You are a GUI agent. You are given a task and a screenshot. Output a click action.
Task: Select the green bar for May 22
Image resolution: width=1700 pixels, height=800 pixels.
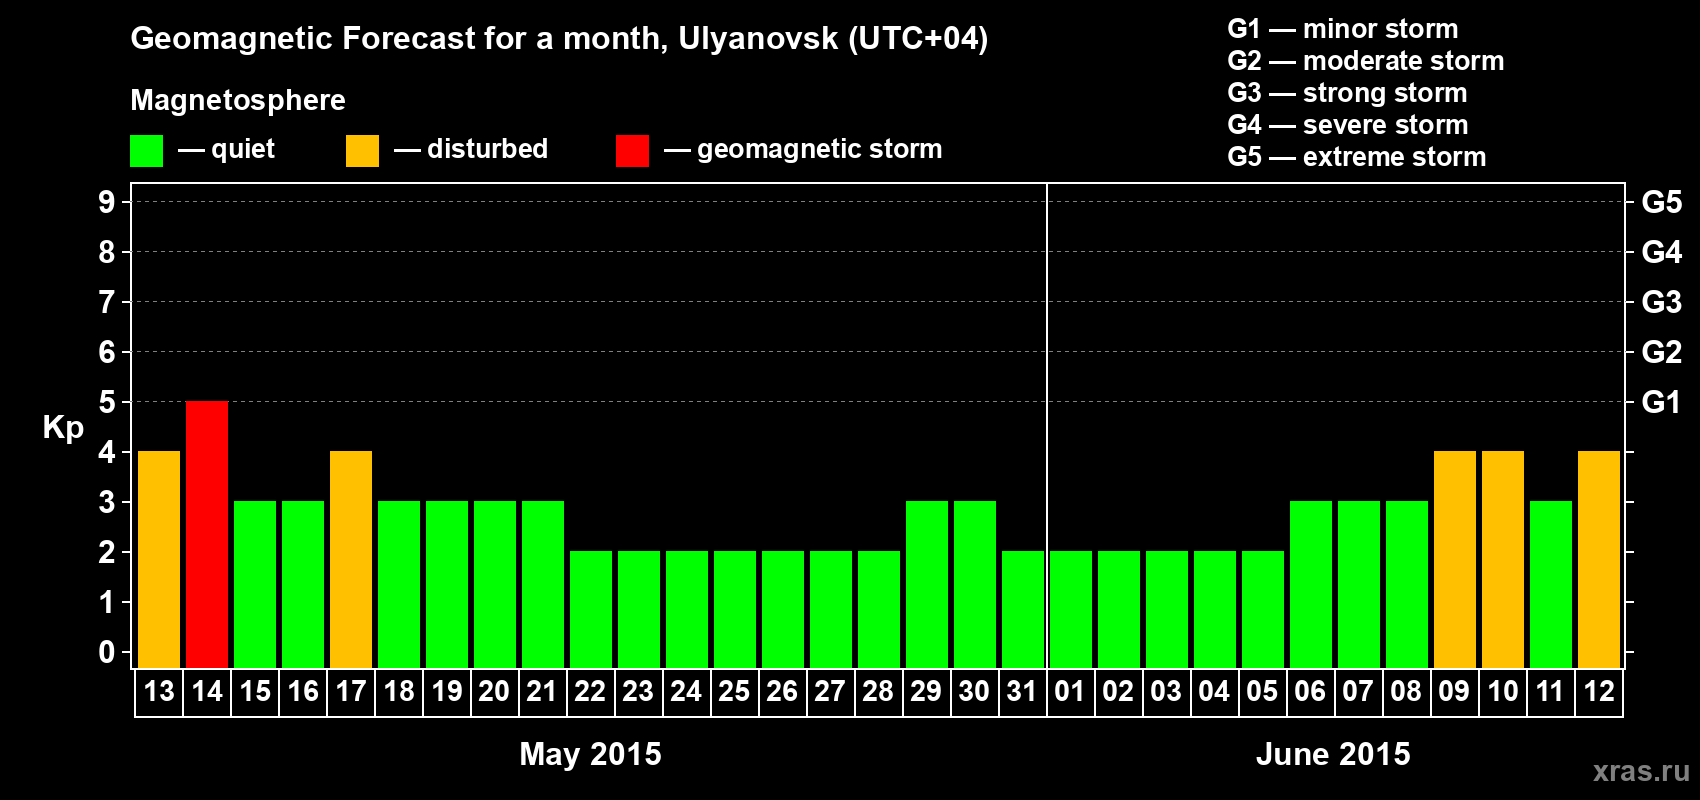tap(591, 610)
